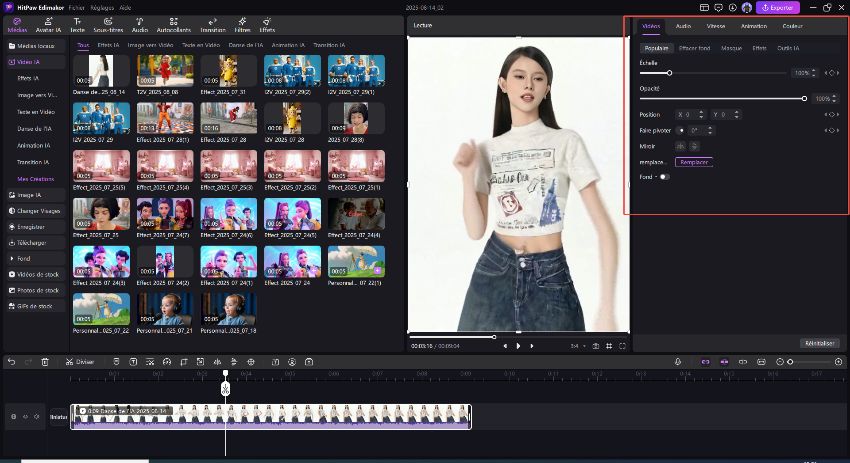Select the Effacer fond sub-tab
This screenshot has width=850, height=463.
click(694, 48)
